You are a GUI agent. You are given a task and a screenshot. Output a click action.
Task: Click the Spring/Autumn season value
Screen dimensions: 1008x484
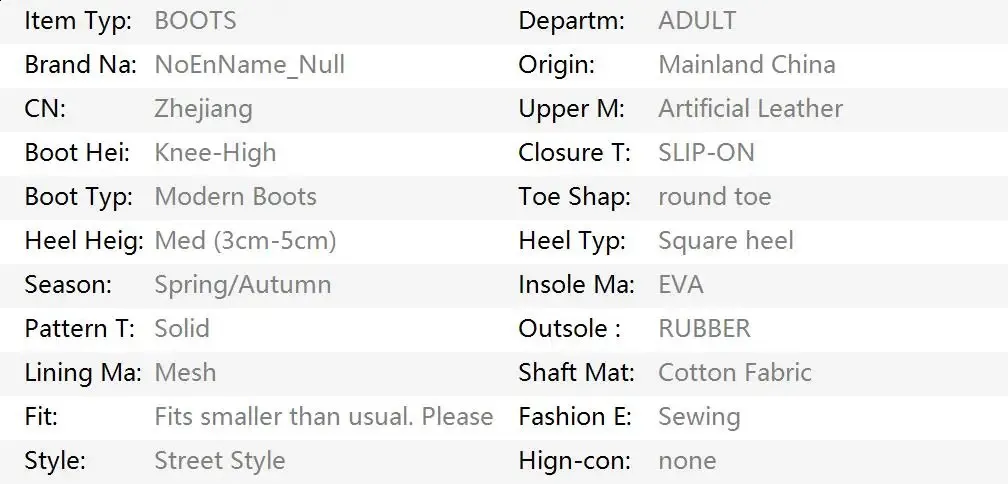click(x=243, y=285)
